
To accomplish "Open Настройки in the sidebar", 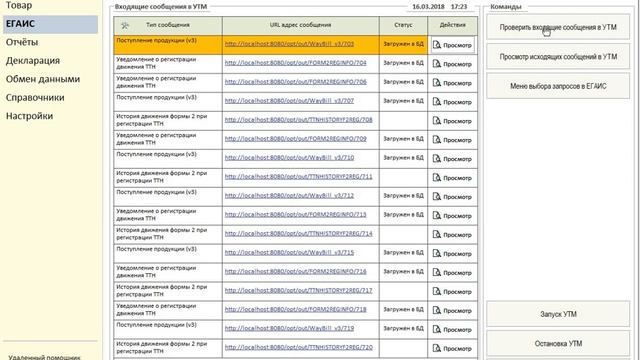I will (x=29, y=116).
